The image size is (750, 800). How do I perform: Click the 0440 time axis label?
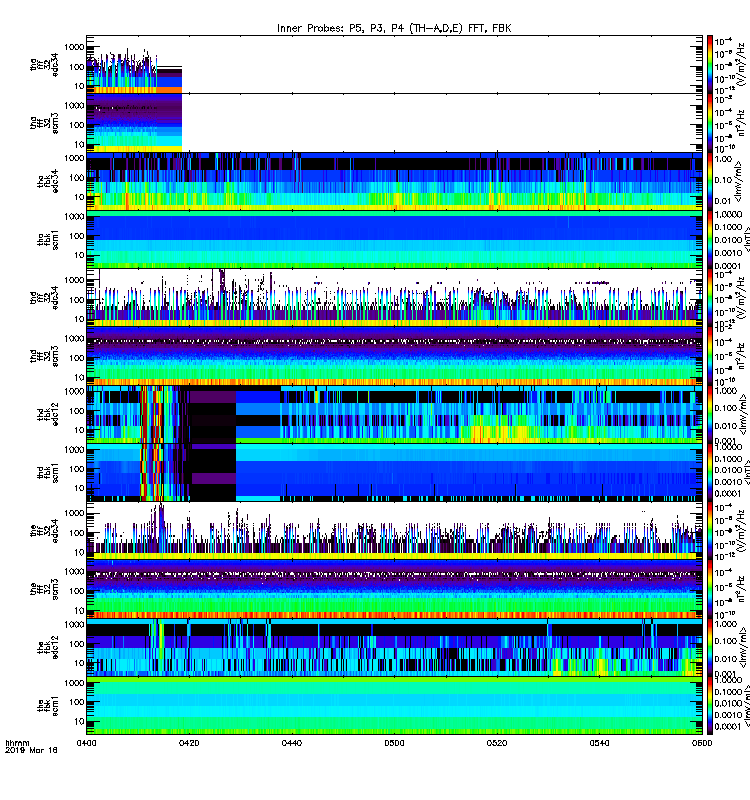pos(291,743)
